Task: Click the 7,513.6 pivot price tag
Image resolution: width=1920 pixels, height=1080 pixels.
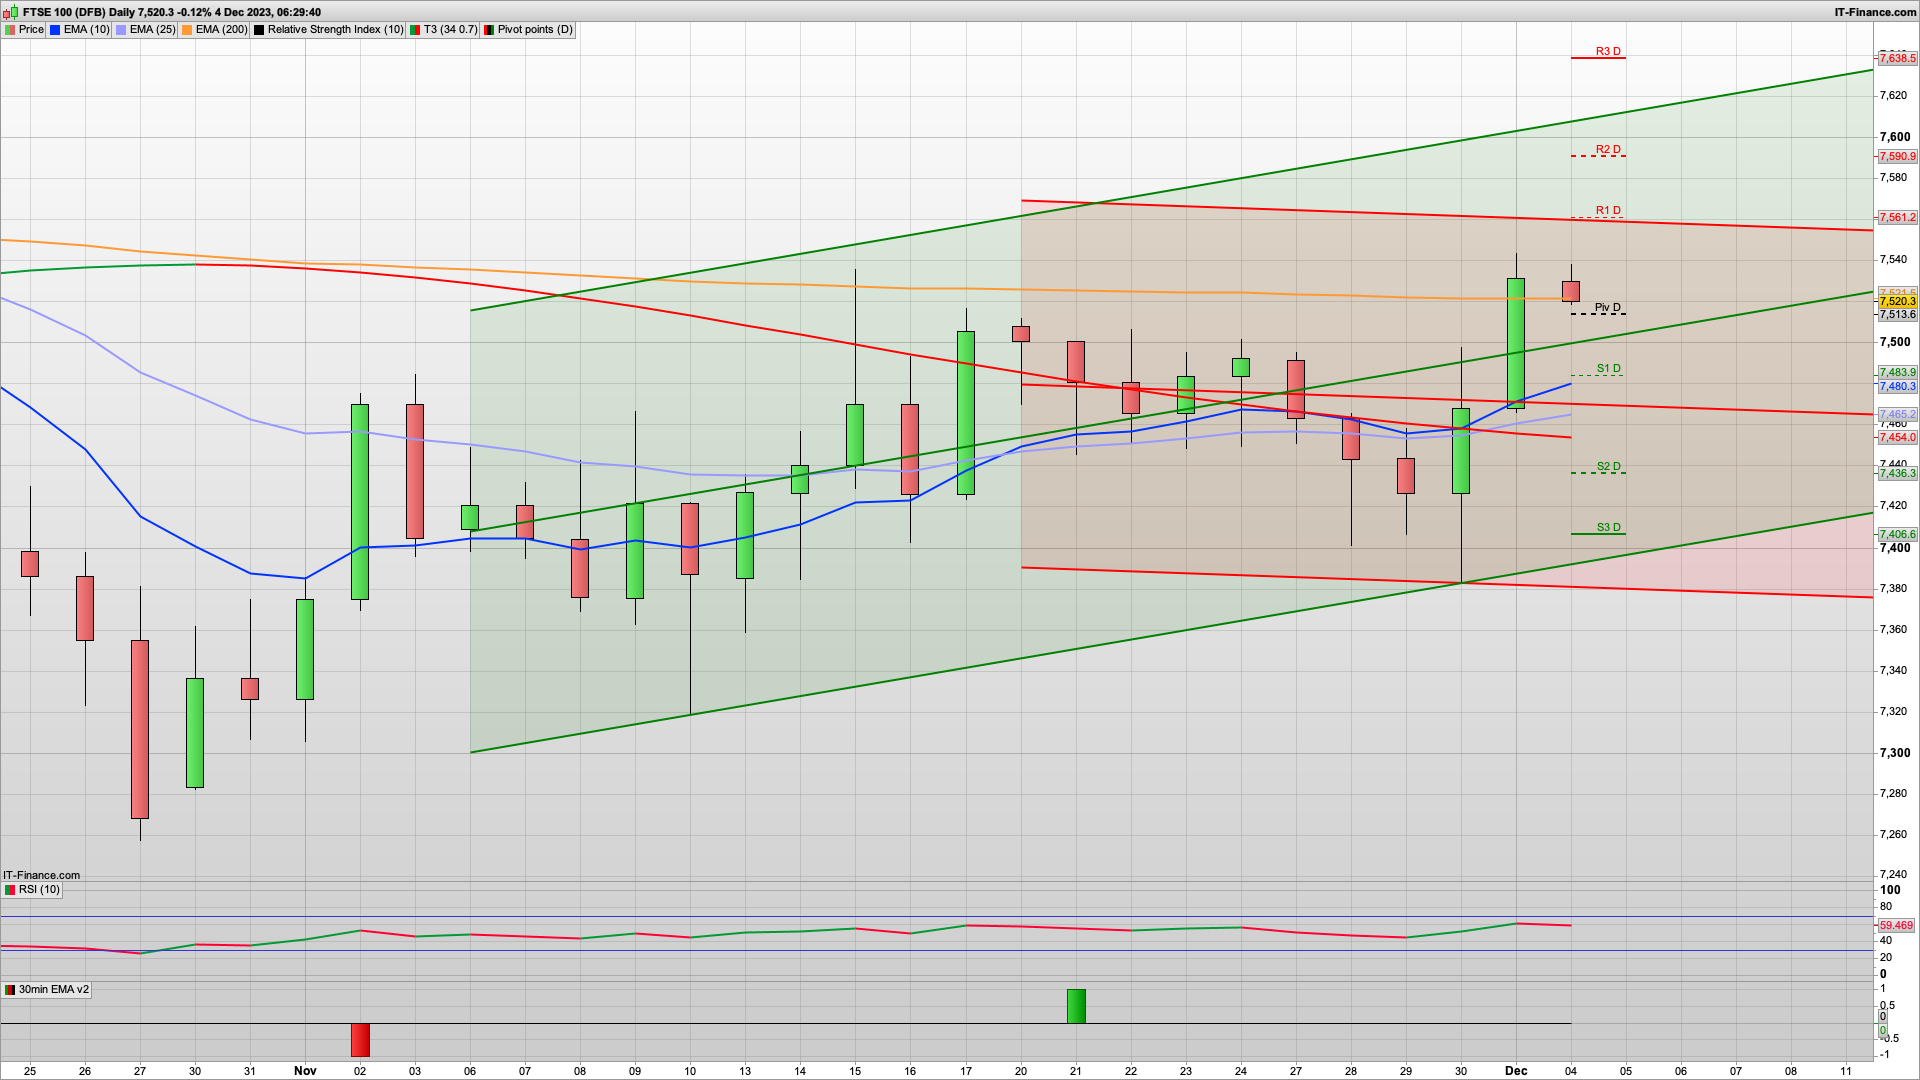Action: [1897, 314]
